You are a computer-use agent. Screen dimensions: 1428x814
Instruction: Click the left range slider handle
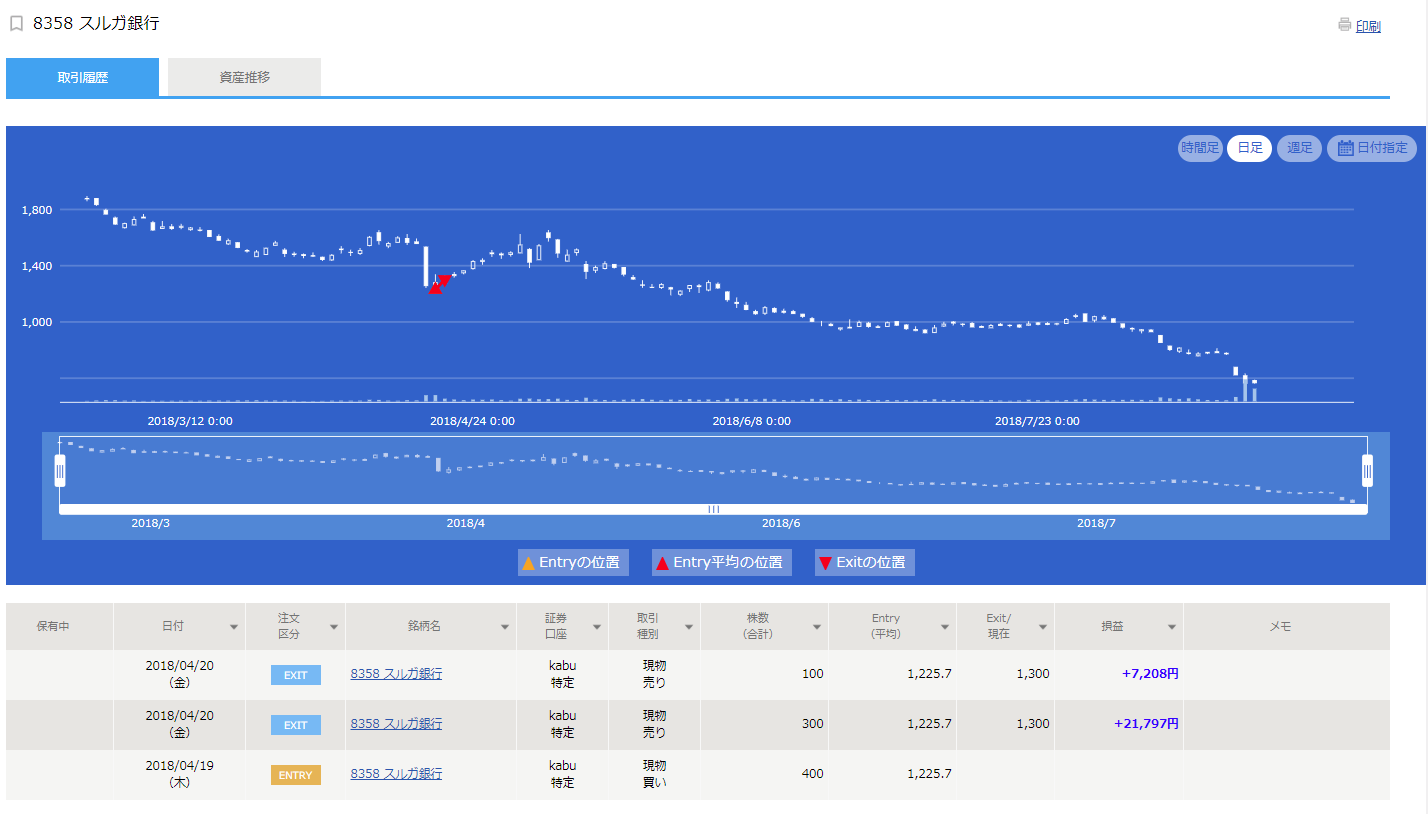(60, 469)
